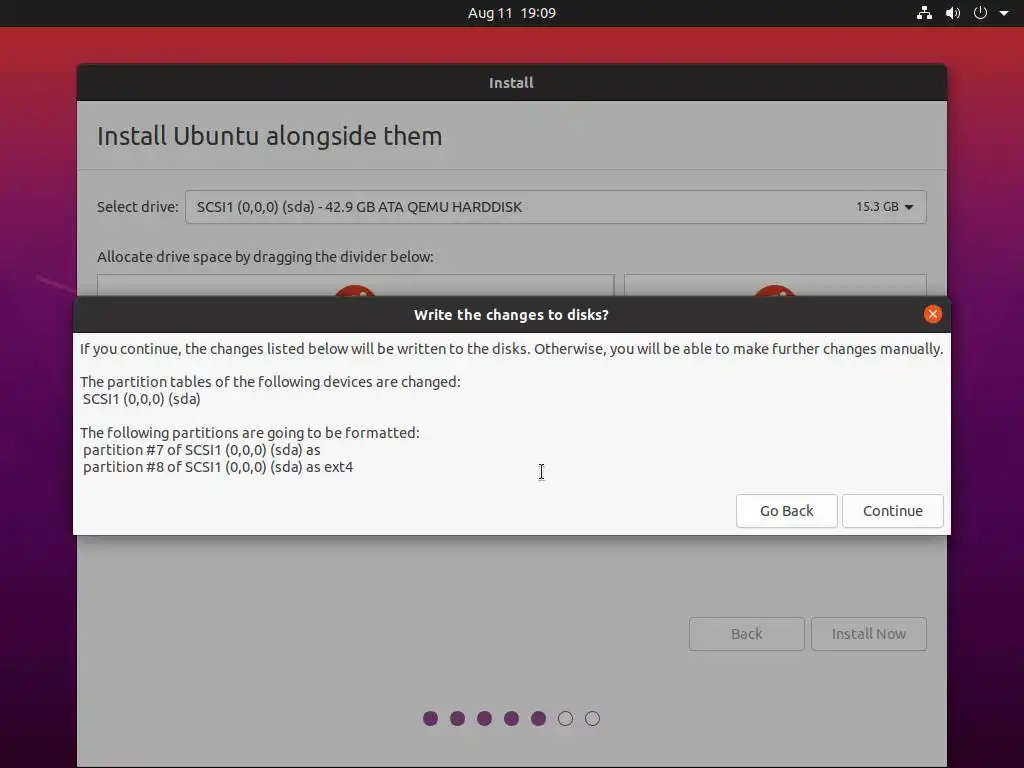
Task: Click the 'Write the changes to disks?' title
Action: pyautogui.click(x=511, y=315)
